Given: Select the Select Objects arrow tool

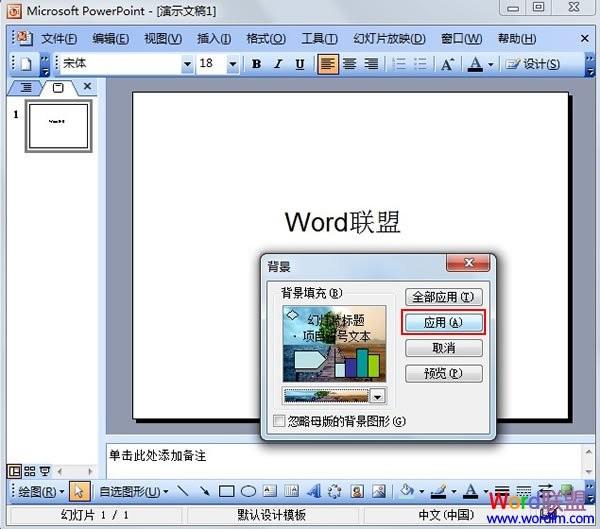Looking at the screenshot, I should (x=80, y=491).
